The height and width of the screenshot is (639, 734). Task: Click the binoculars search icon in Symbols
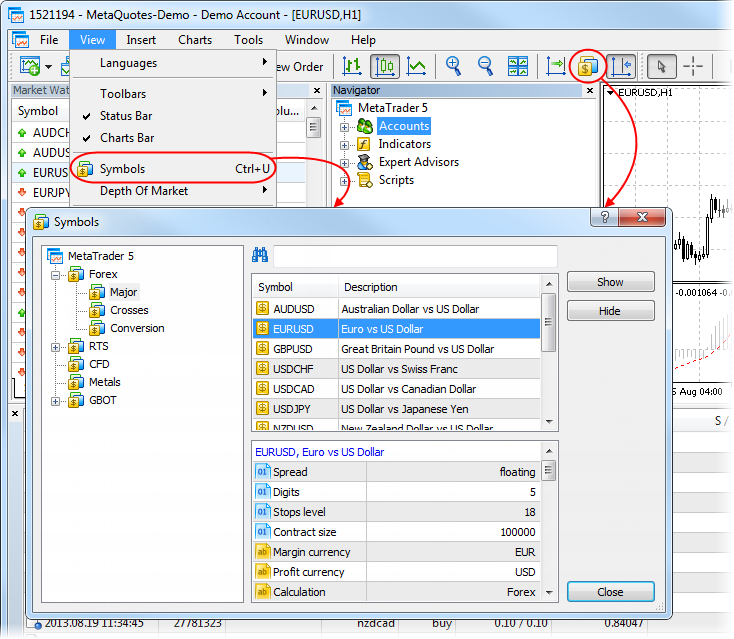261,255
